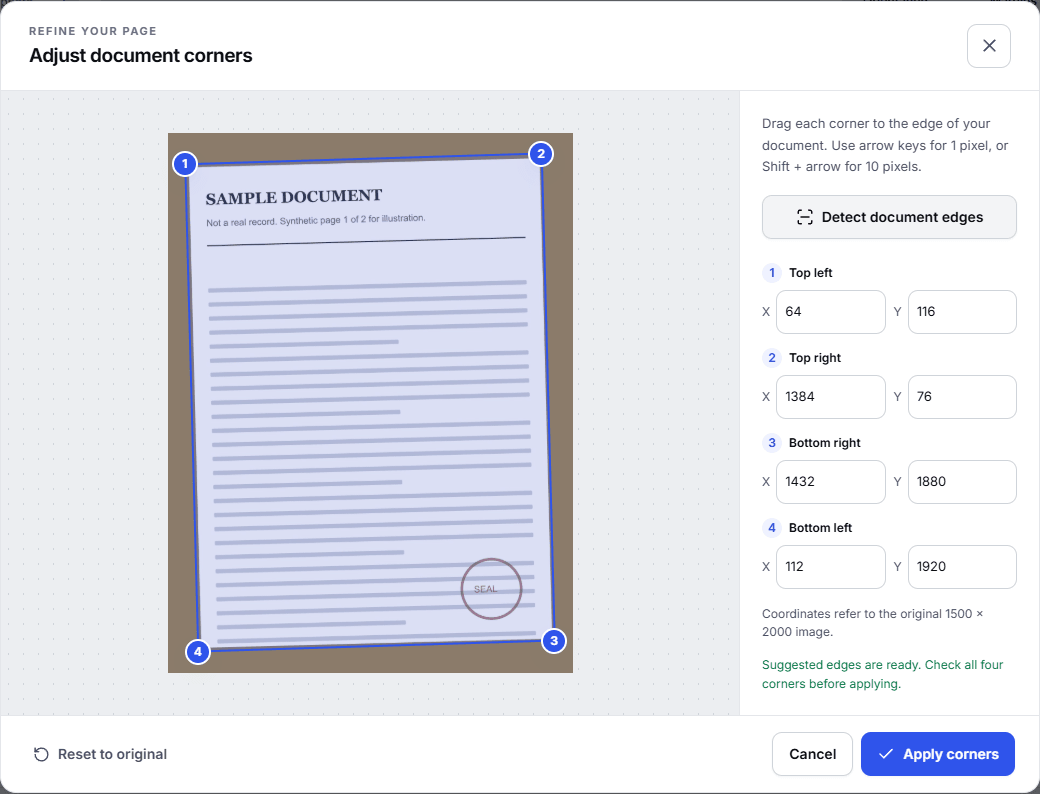Select corner handle 2 at top right

pos(541,154)
